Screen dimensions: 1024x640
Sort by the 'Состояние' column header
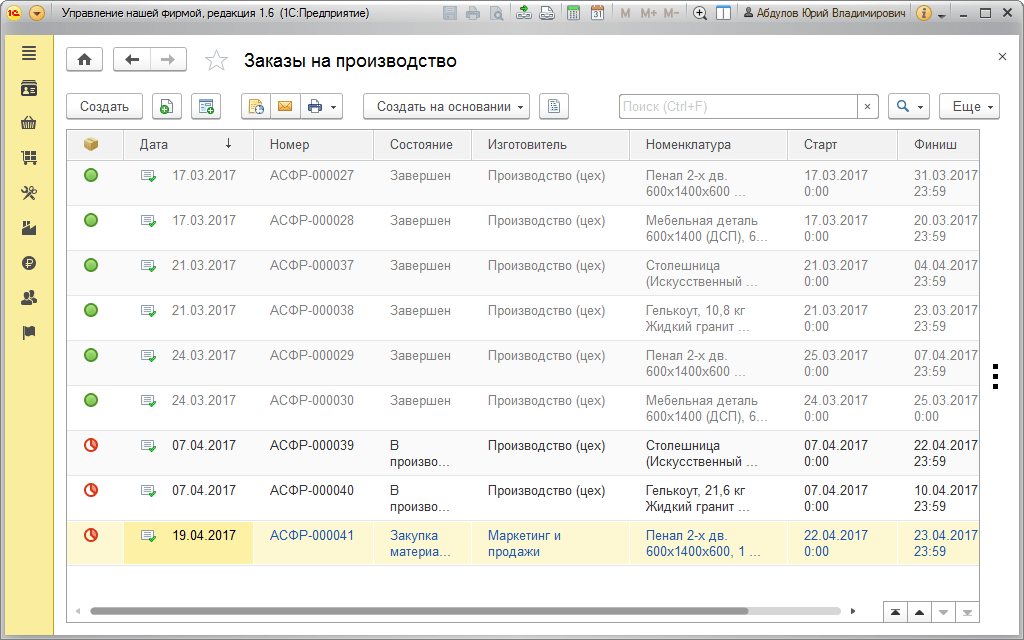tap(423, 144)
